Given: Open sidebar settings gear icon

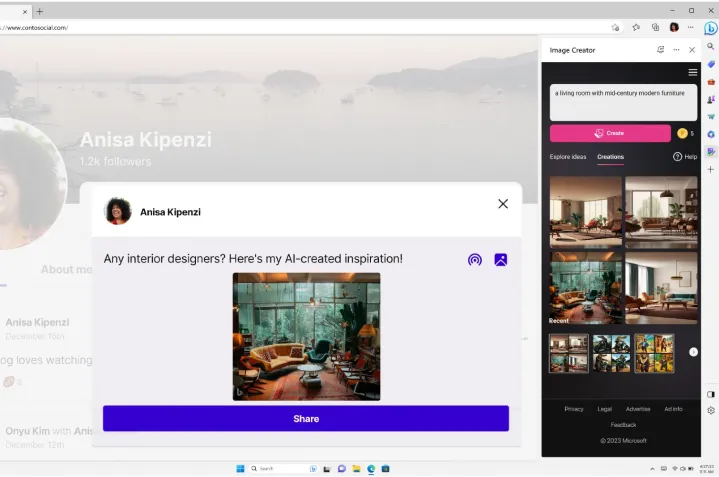Looking at the screenshot, I should [x=711, y=410].
